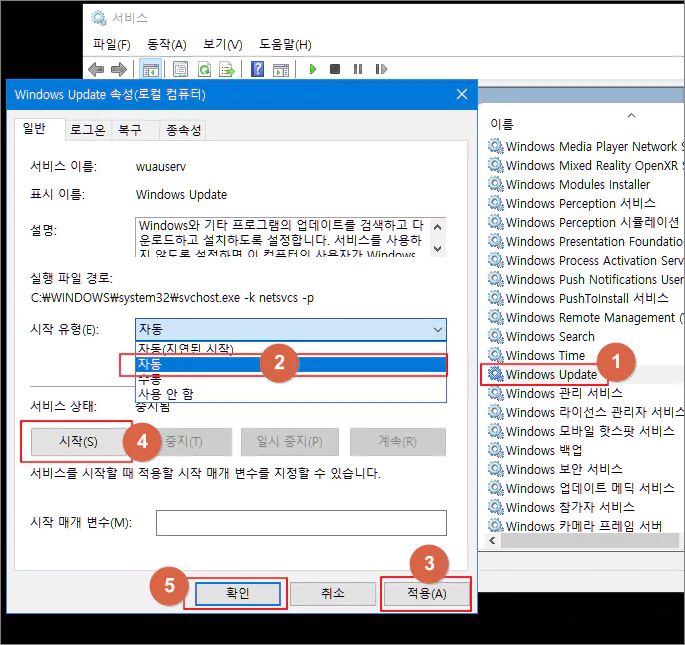The image size is (685, 645).
Task: Click the Refresh toolbar icon
Action: (204, 69)
